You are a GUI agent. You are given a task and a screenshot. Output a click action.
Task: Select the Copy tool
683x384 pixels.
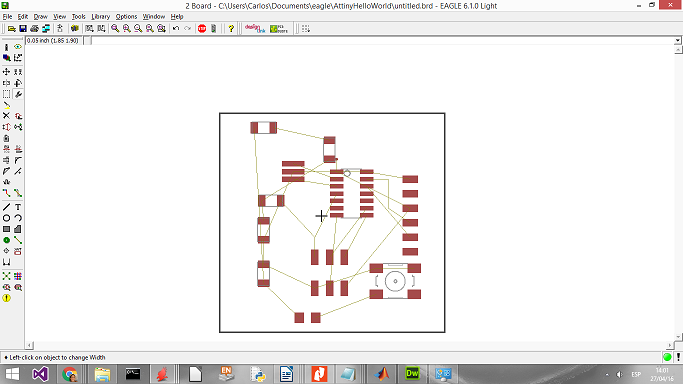tap(18, 71)
